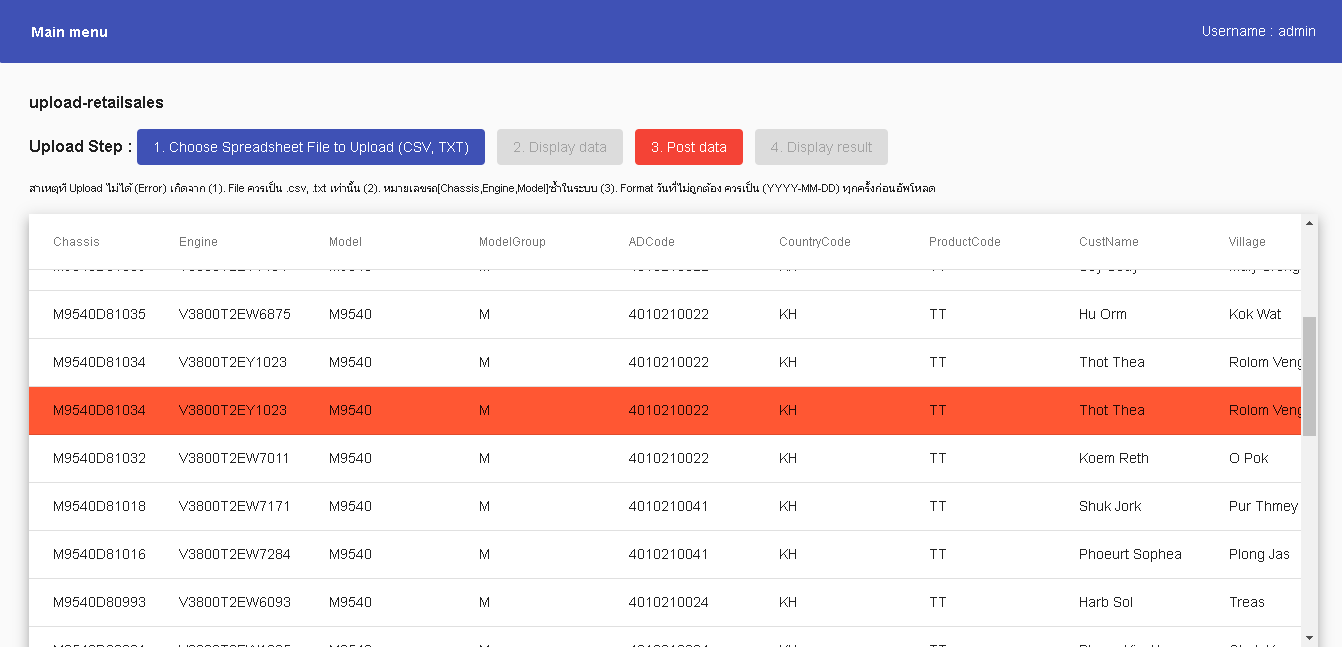The height and width of the screenshot is (647, 1342).
Task: Click the ADCode column header
Action: pos(651,241)
